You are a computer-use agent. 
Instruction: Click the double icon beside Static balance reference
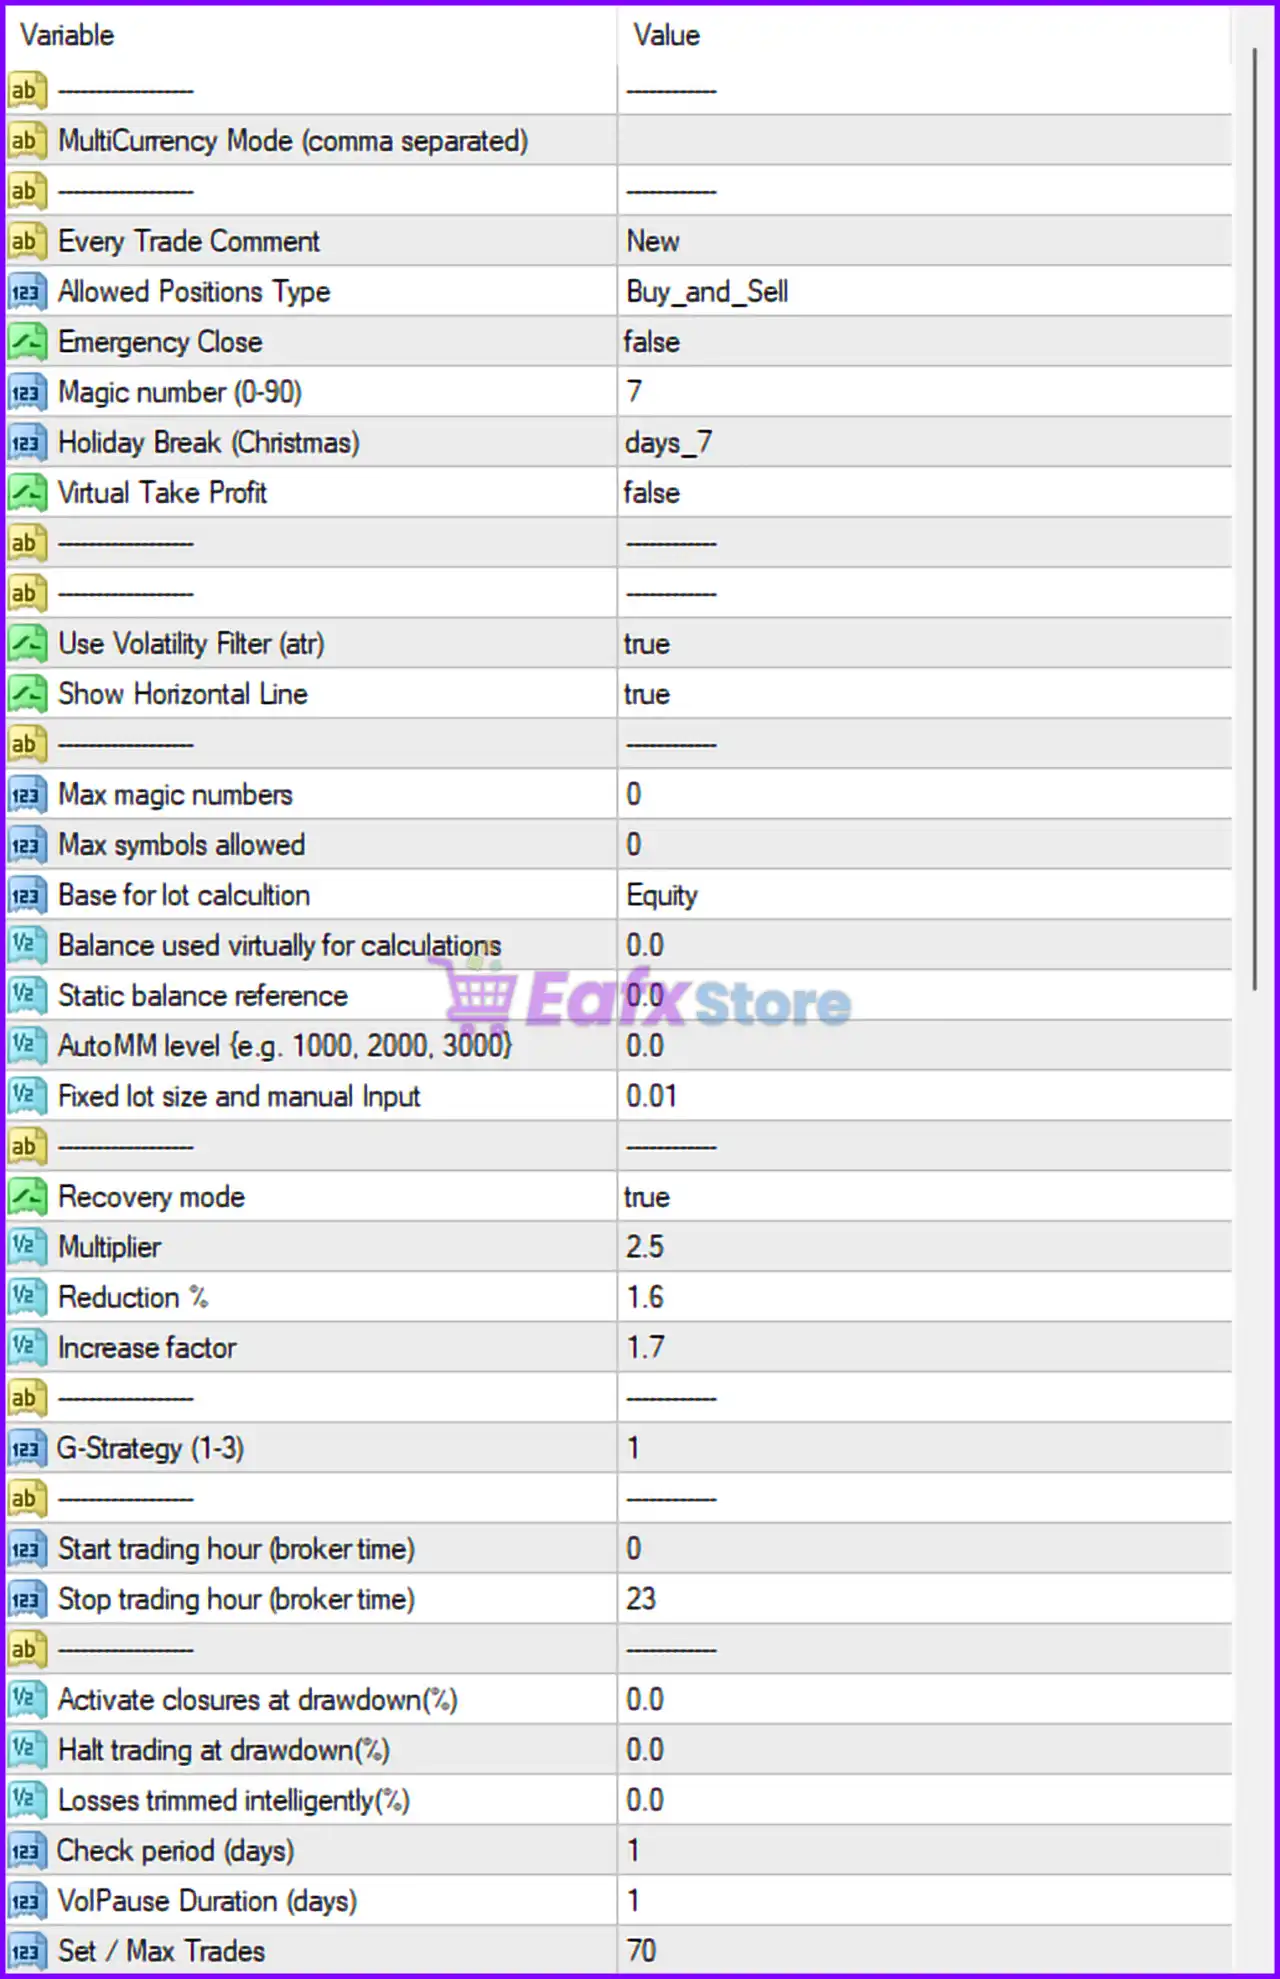(27, 996)
